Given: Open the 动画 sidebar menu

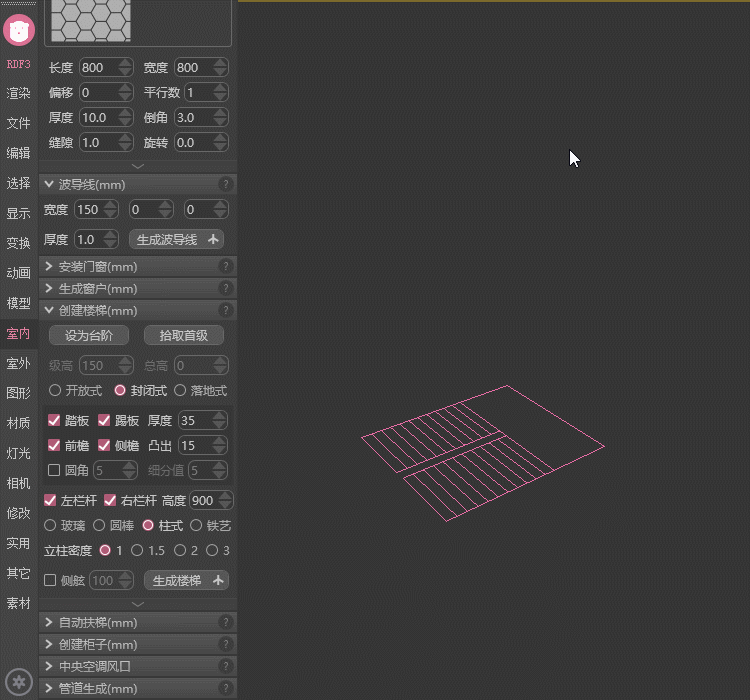Looking at the screenshot, I should tap(19, 273).
